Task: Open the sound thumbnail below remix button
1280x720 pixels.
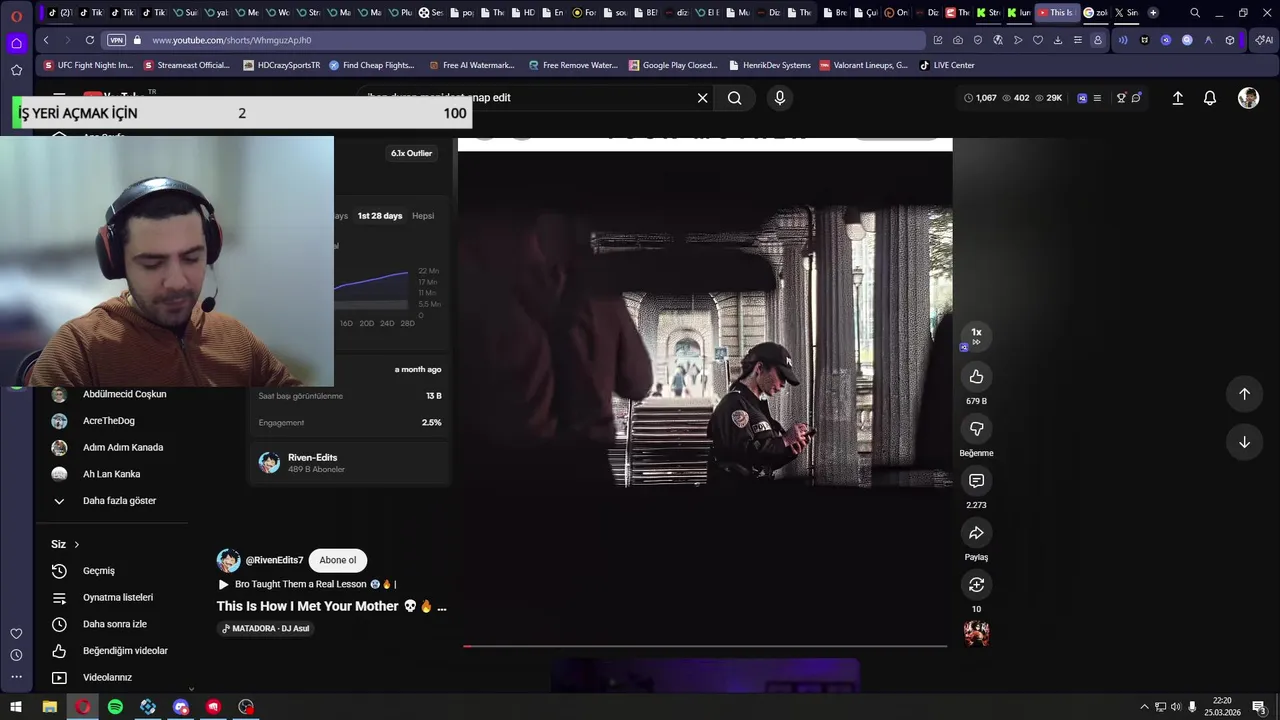Action: click(x=976, y=633)
